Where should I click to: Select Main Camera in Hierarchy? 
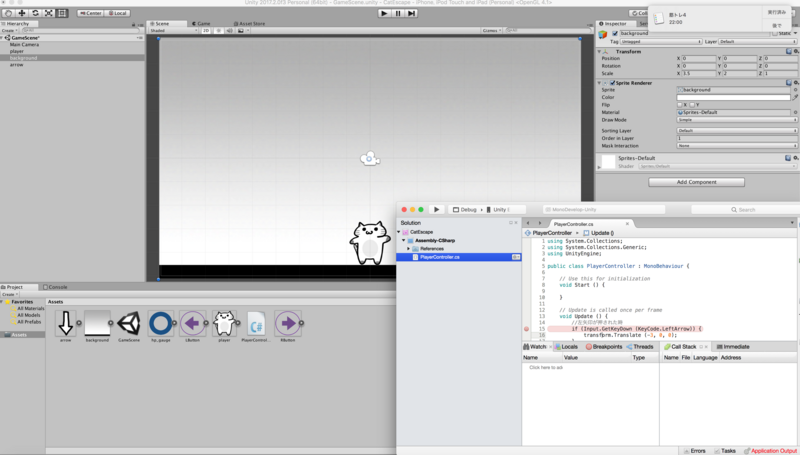pos(24,44)
